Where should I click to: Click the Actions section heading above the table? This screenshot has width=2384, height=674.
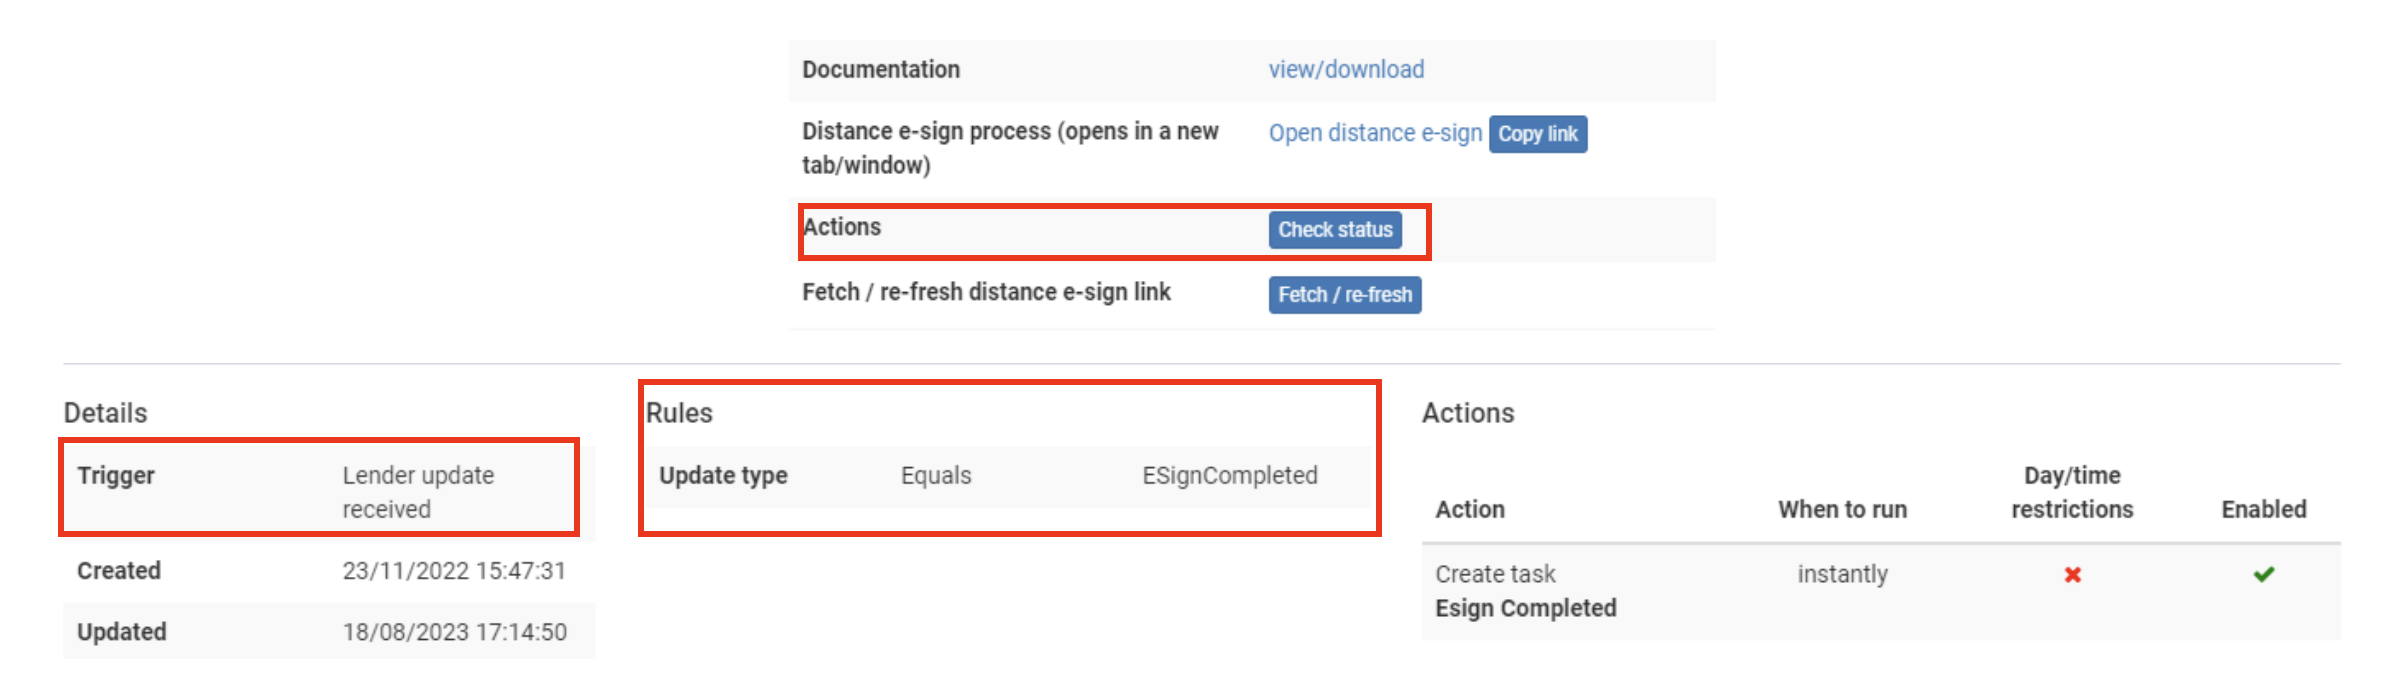(x=1468, y=413)
